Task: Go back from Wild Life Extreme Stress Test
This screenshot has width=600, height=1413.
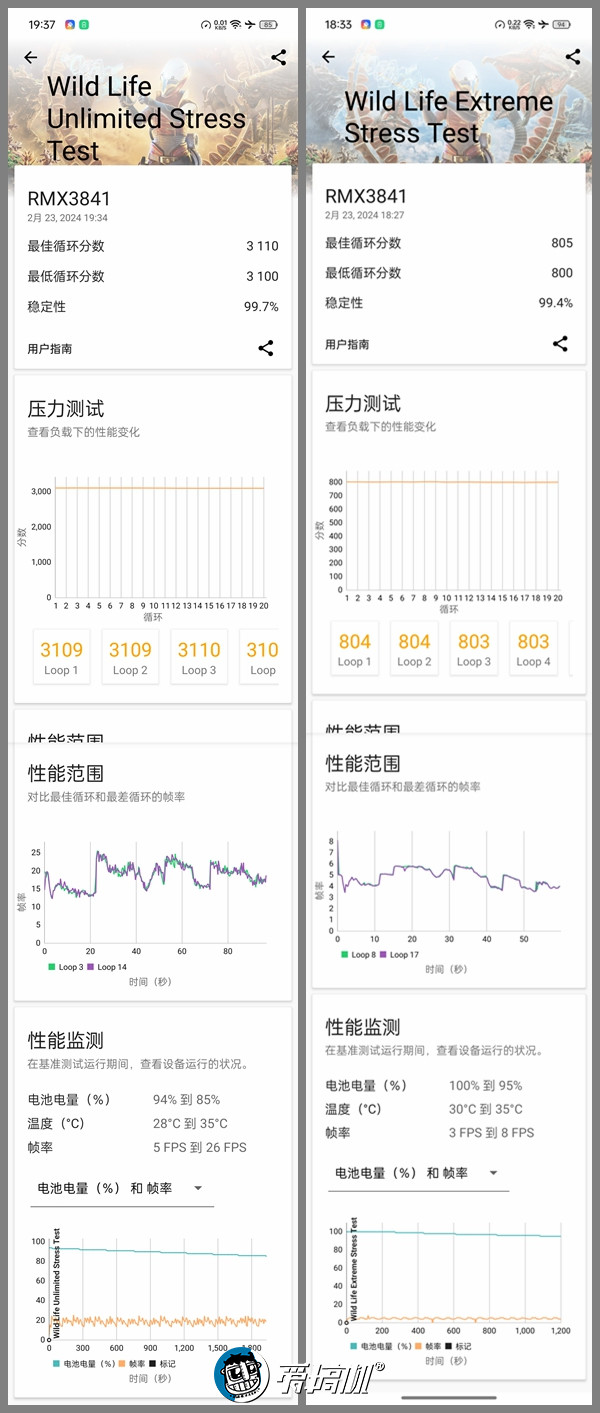Action: [x=328, y=57]
